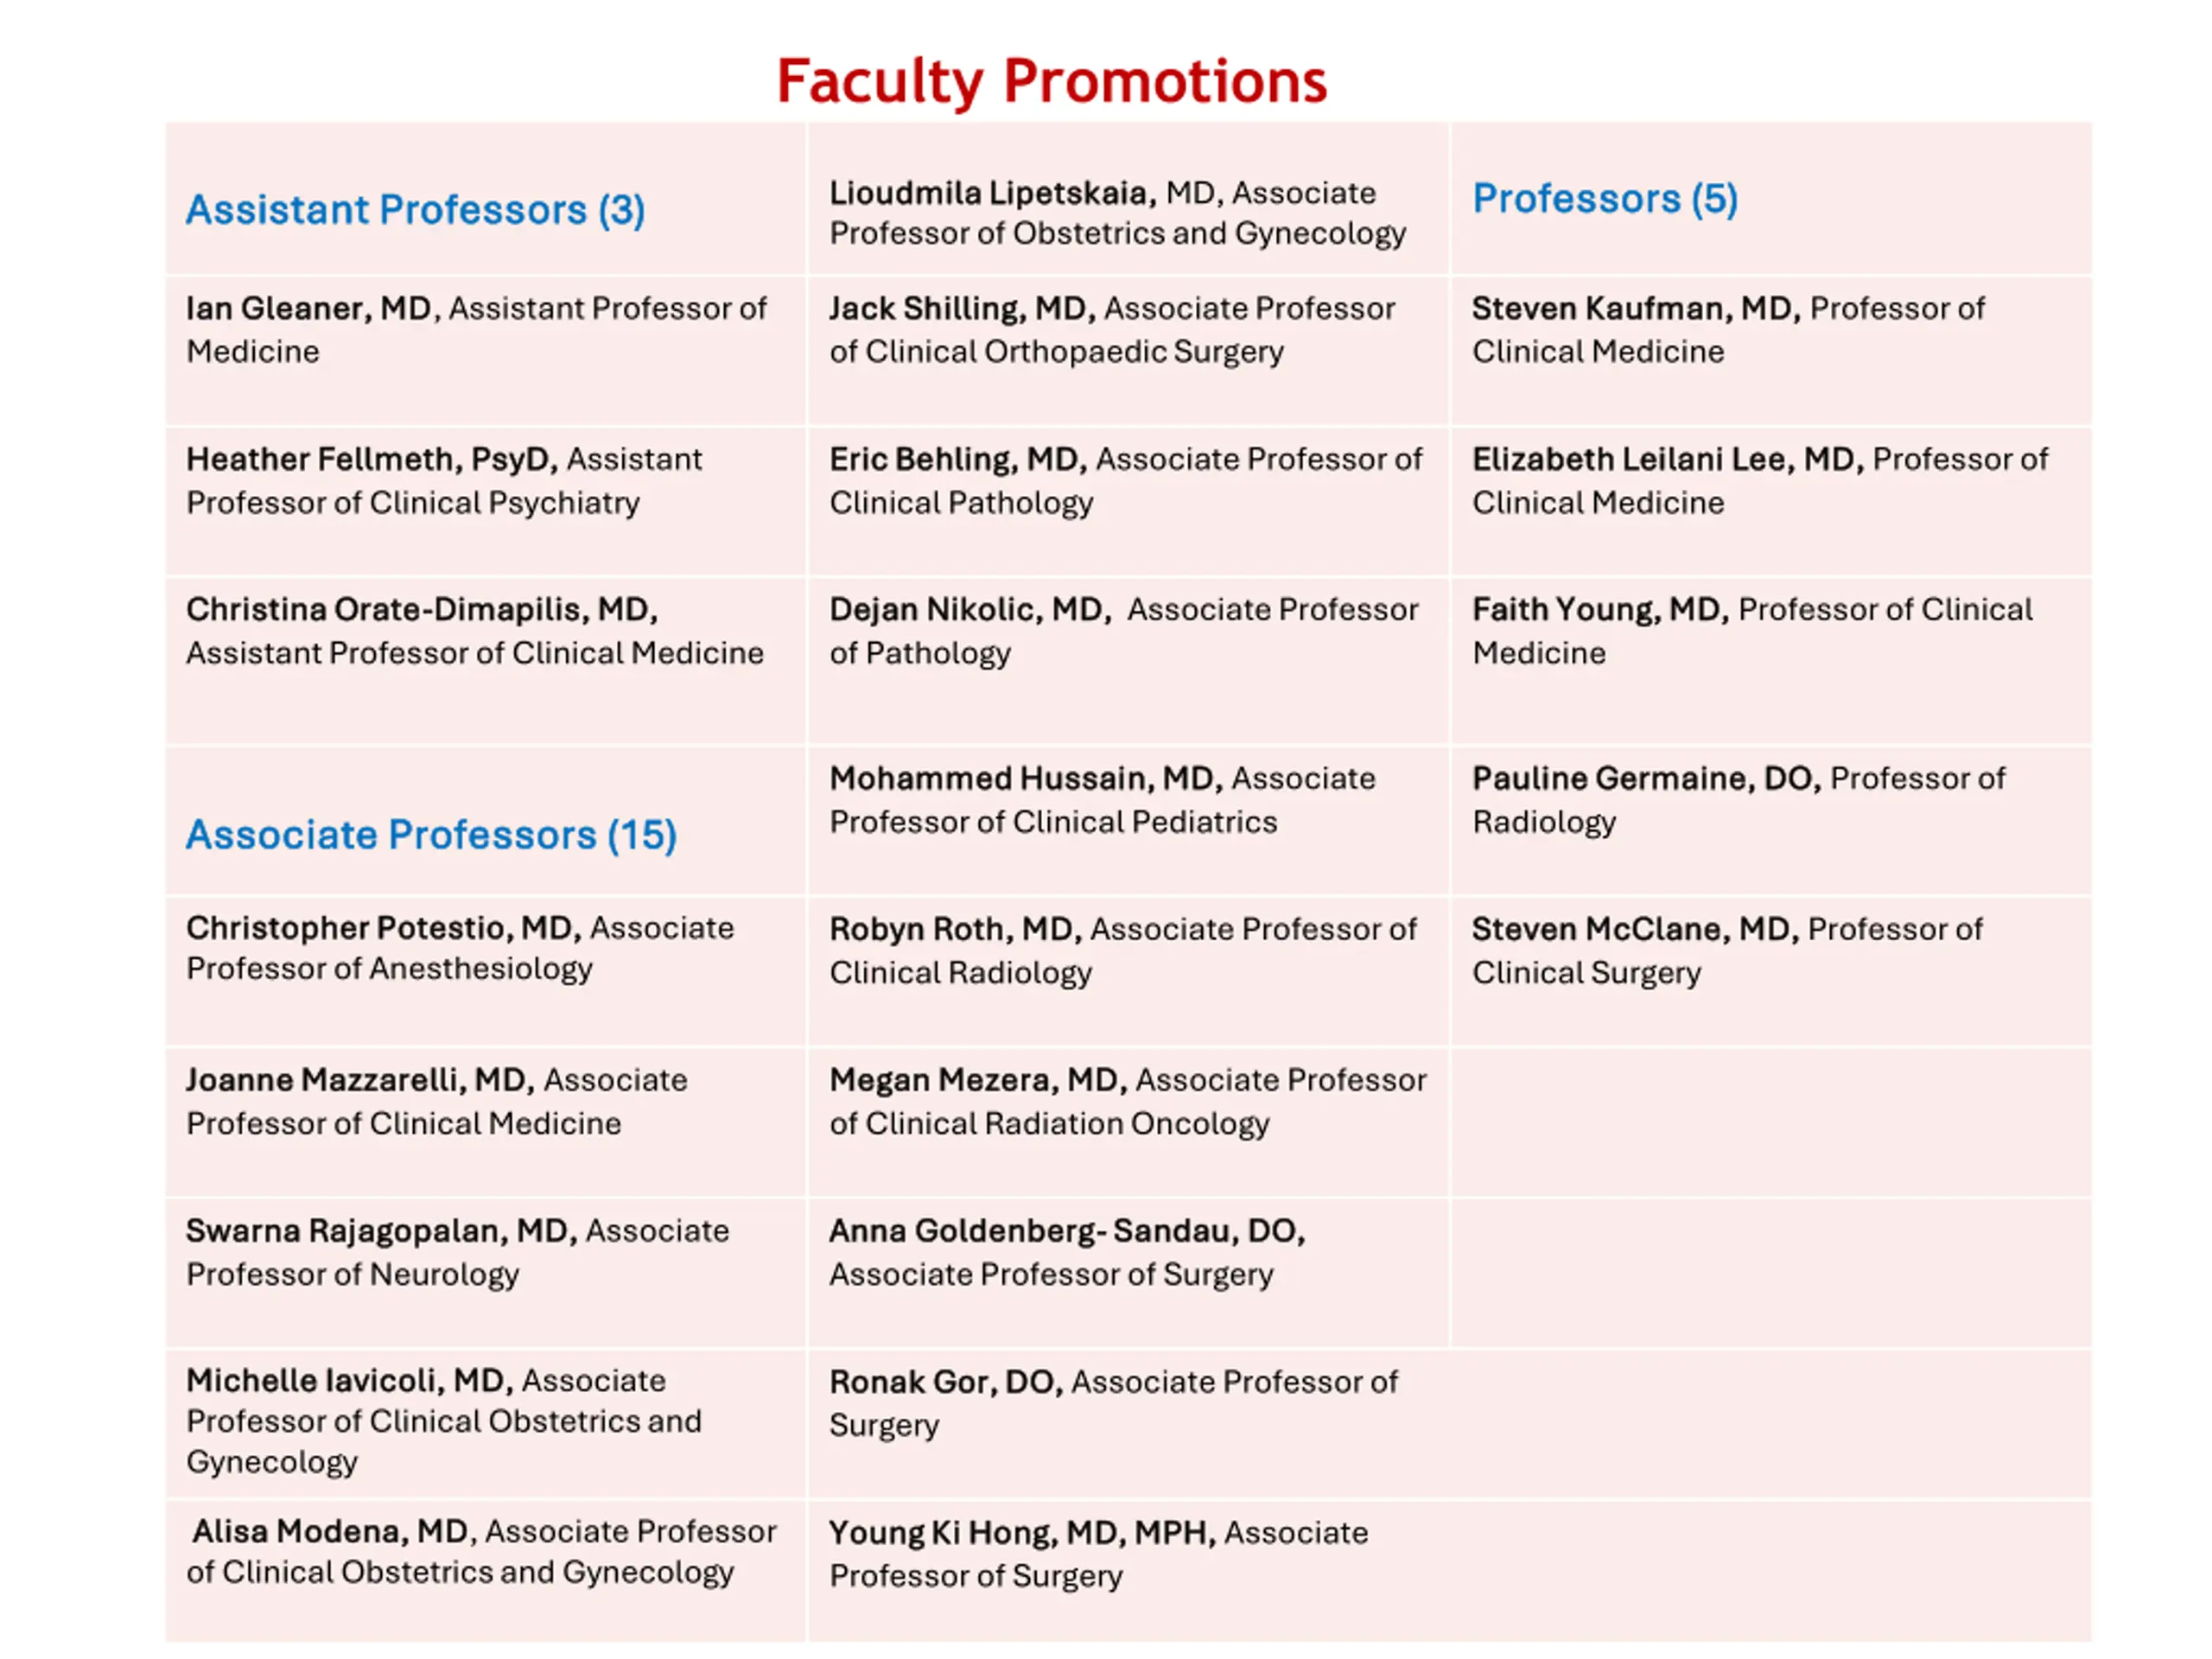Image resolution: width=2212 pixels, height=1659 pixels.
Task: Click Pauline Germaine, DO entry
Action: (1738, 800)
